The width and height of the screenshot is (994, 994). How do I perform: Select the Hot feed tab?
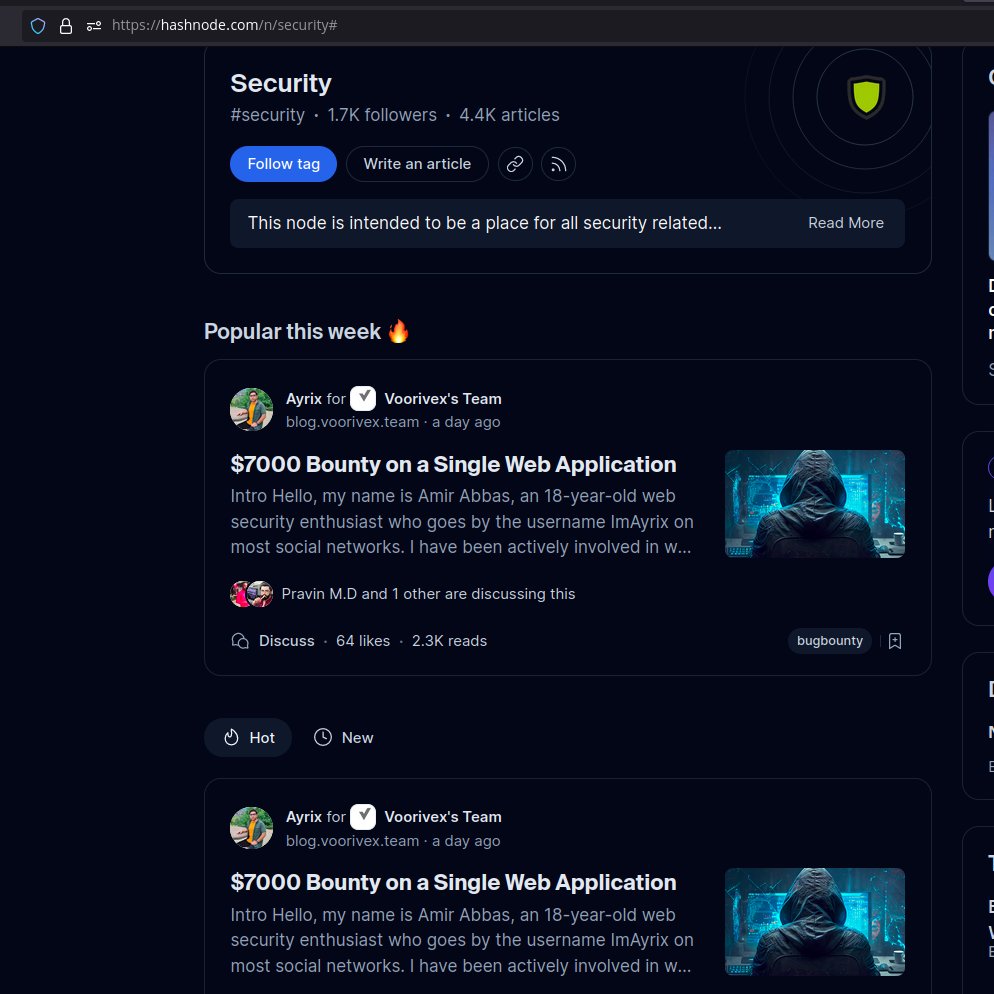pos(248,737)
